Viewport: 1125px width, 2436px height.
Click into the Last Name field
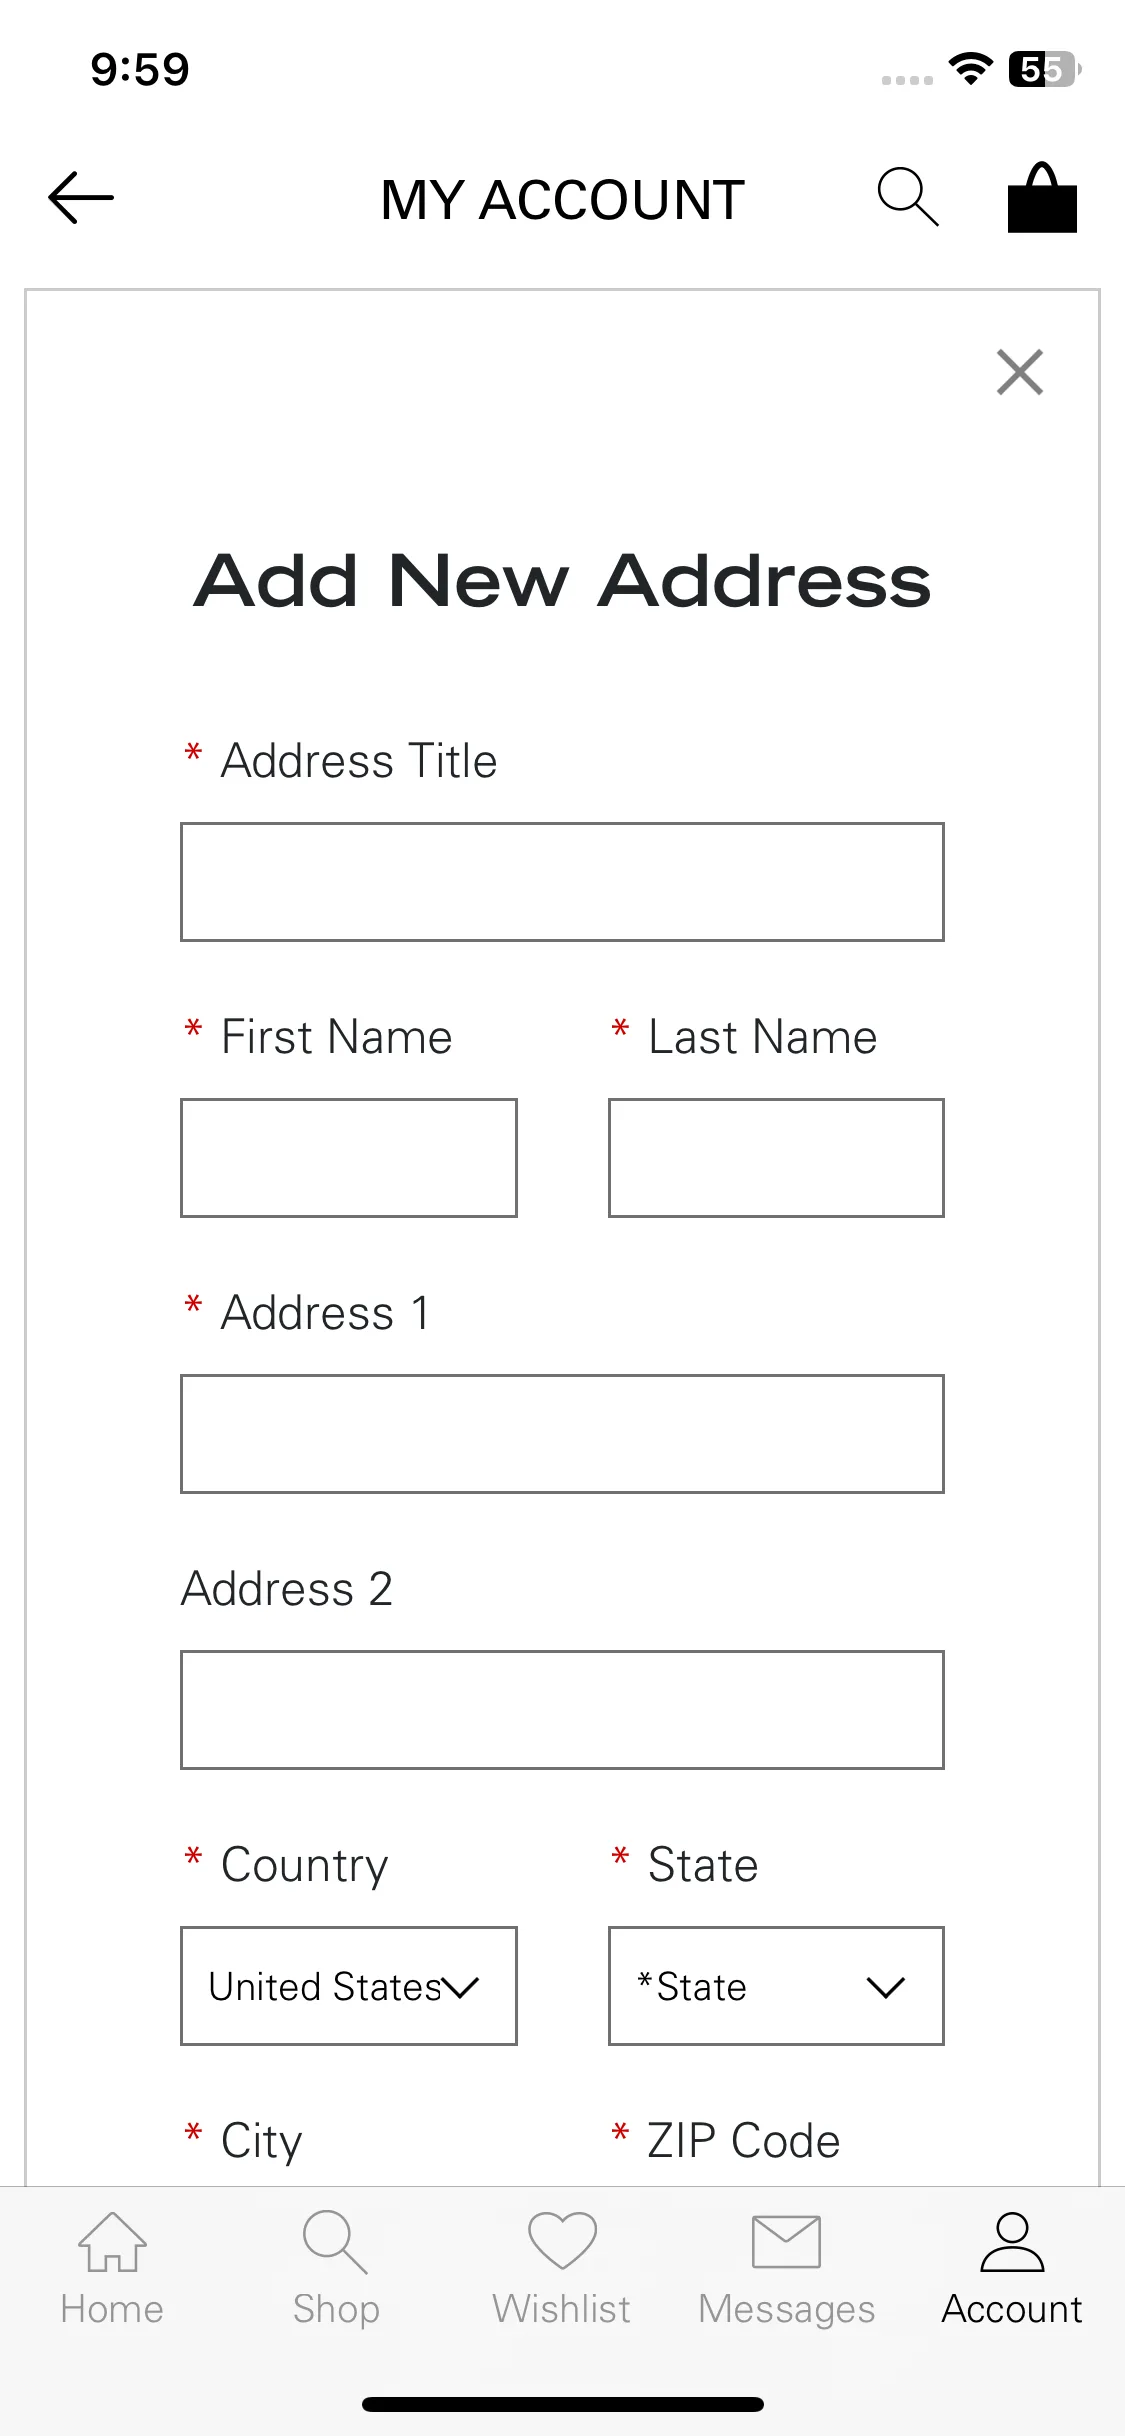[x=776, y=1158]
